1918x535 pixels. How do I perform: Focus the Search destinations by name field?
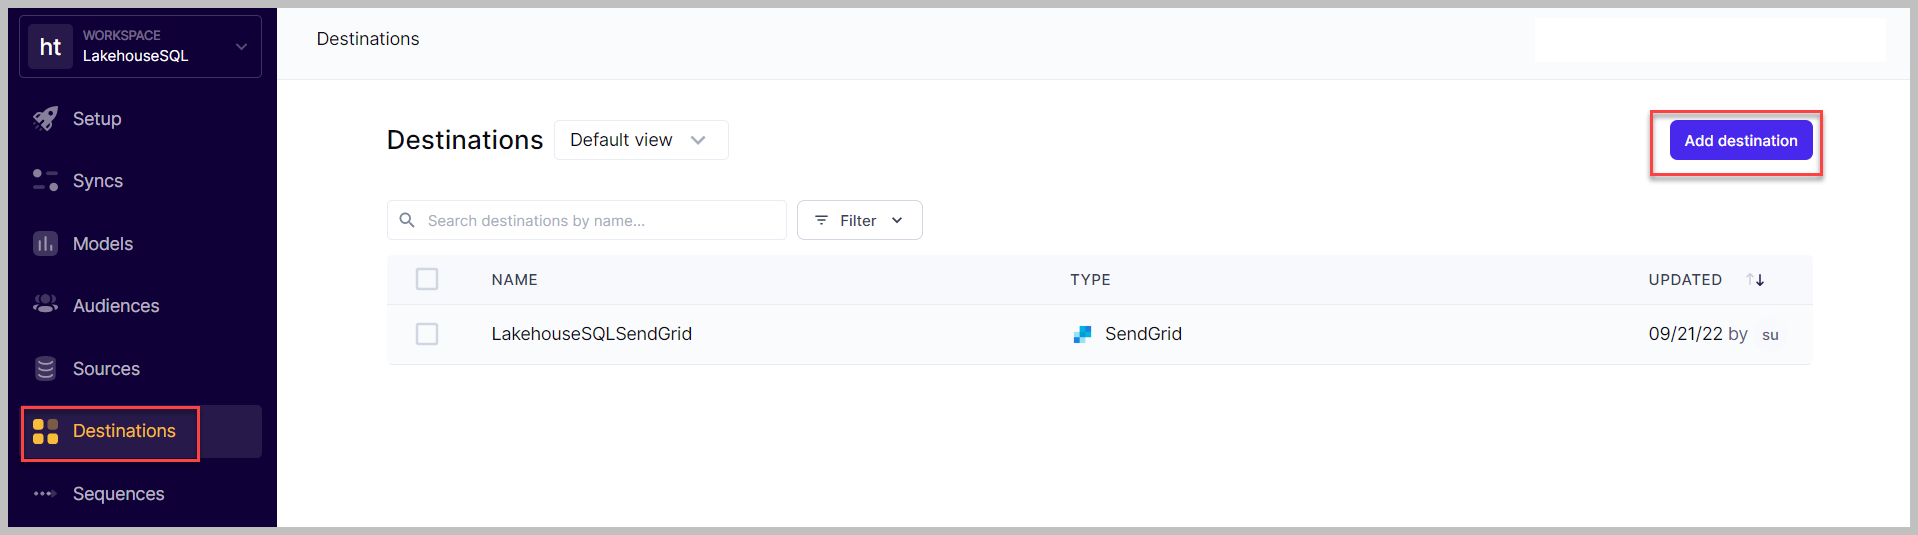click(600, 220)
